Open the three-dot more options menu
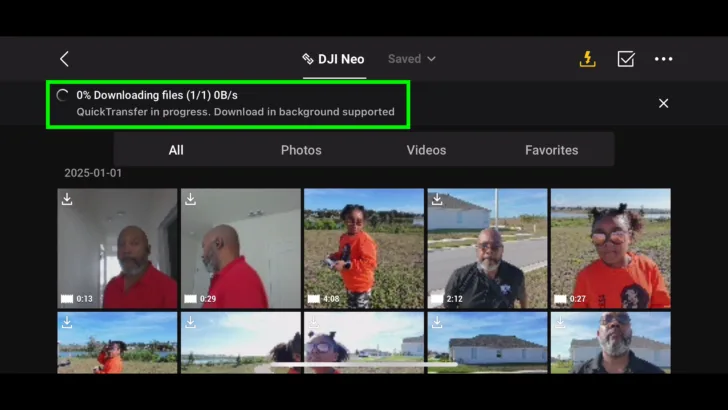 point(663,59)
